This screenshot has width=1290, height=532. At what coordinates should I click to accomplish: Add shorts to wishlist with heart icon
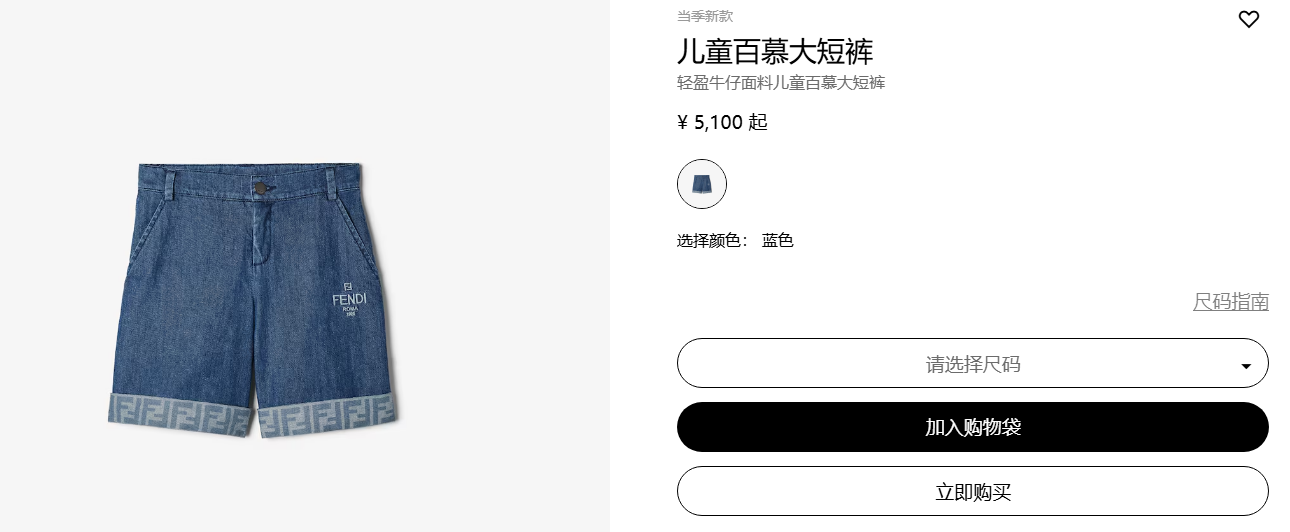click(1248, 19)
